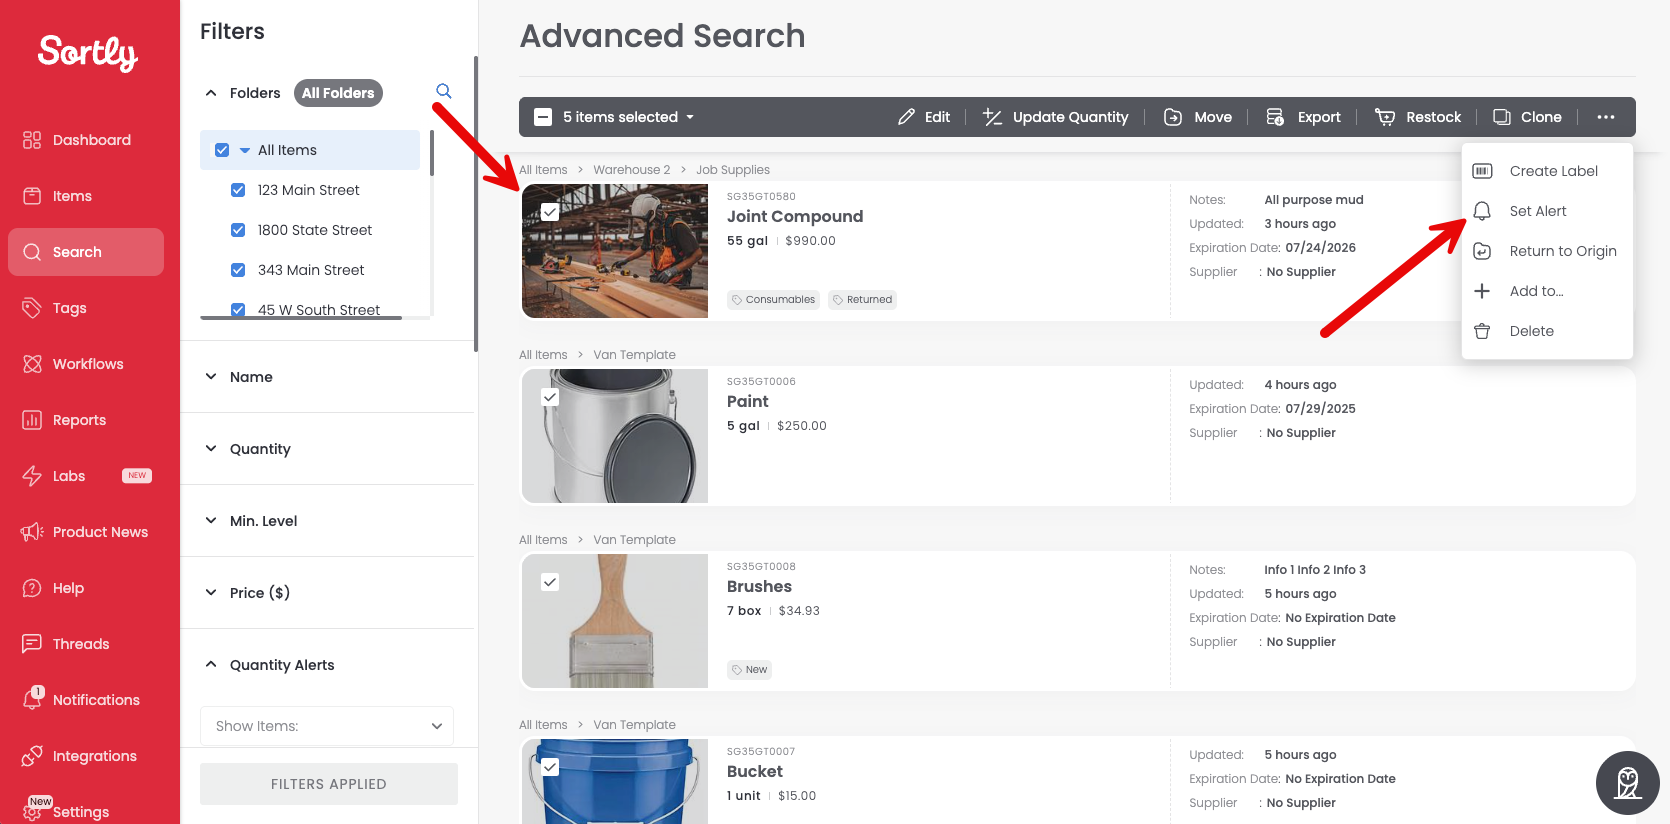Open the Show Items dropdown
This screenshot has height=824, width=1670.
click(x=327, y=726)
